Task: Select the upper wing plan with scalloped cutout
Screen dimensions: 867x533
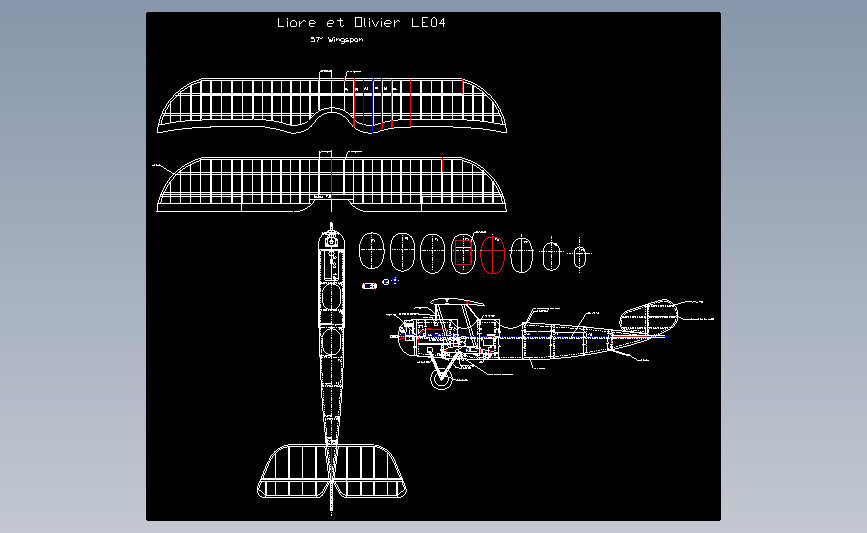Action: pos(332,102)
